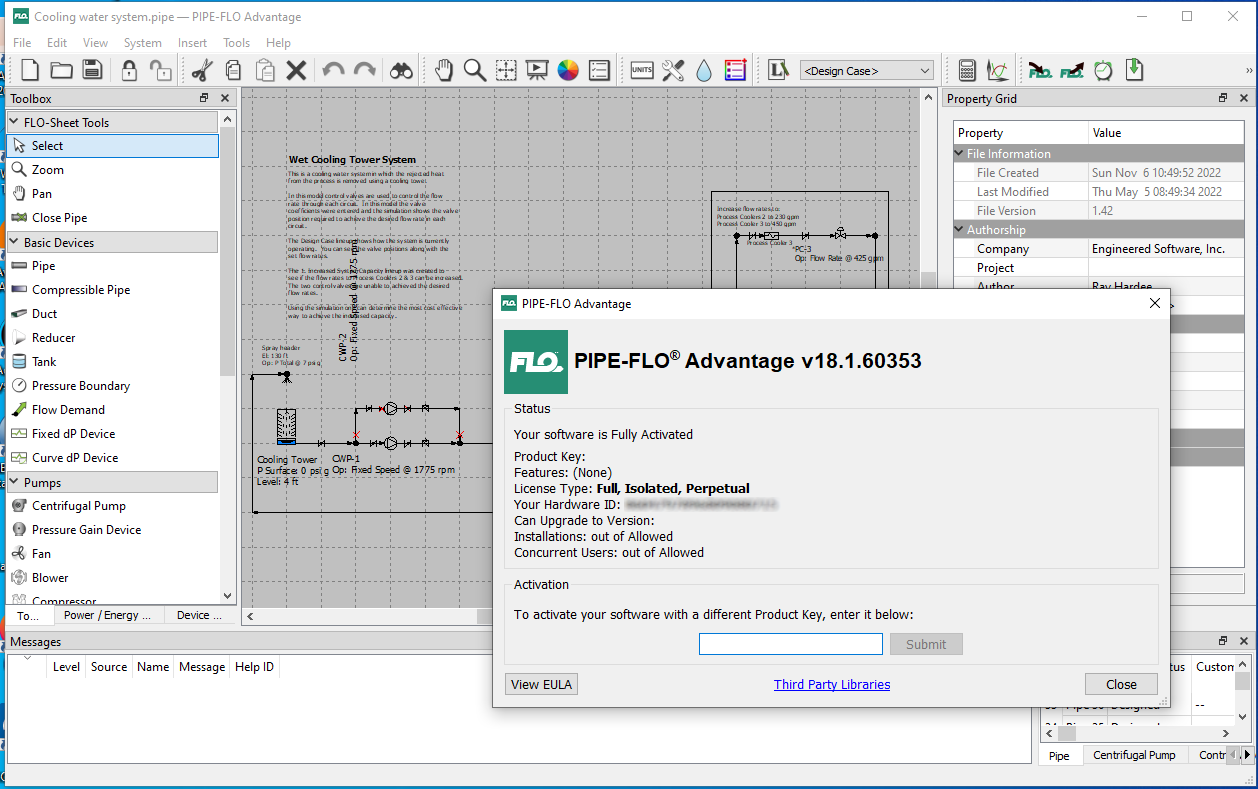Click the FLO export arrow icon
Viewport: 1258px width, 789px height.
click(1072, 70)
